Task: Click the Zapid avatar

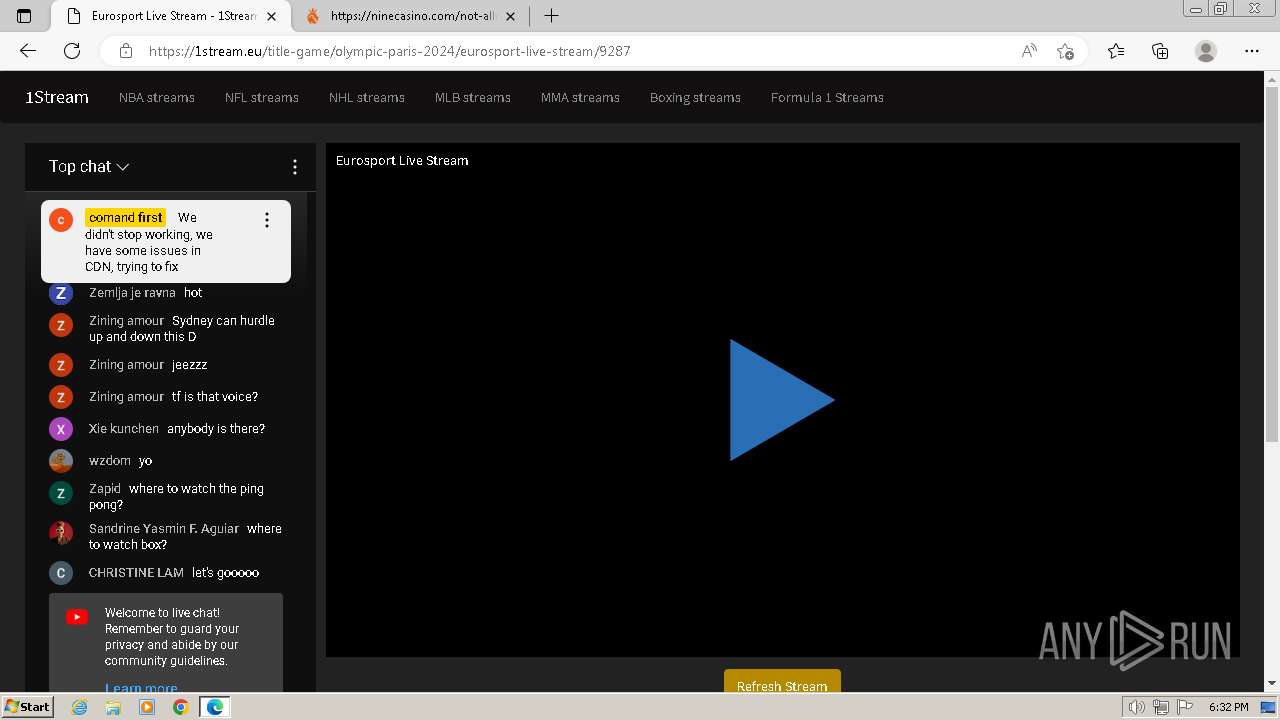Action: 61,493
